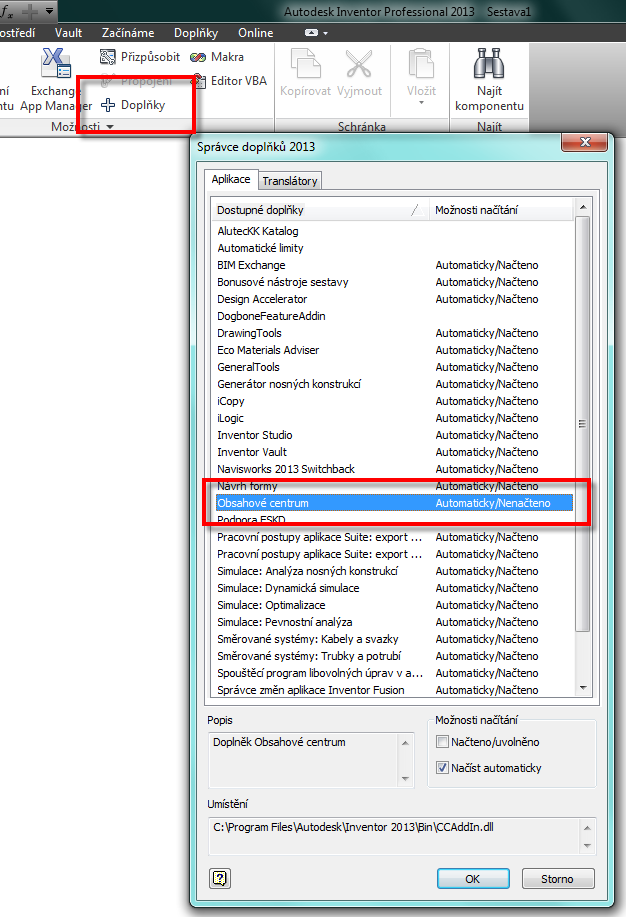The image size is (626, 917).
Task: Select DrawingTools add-in
Action: pyautogui.click(x=393, y=333)
